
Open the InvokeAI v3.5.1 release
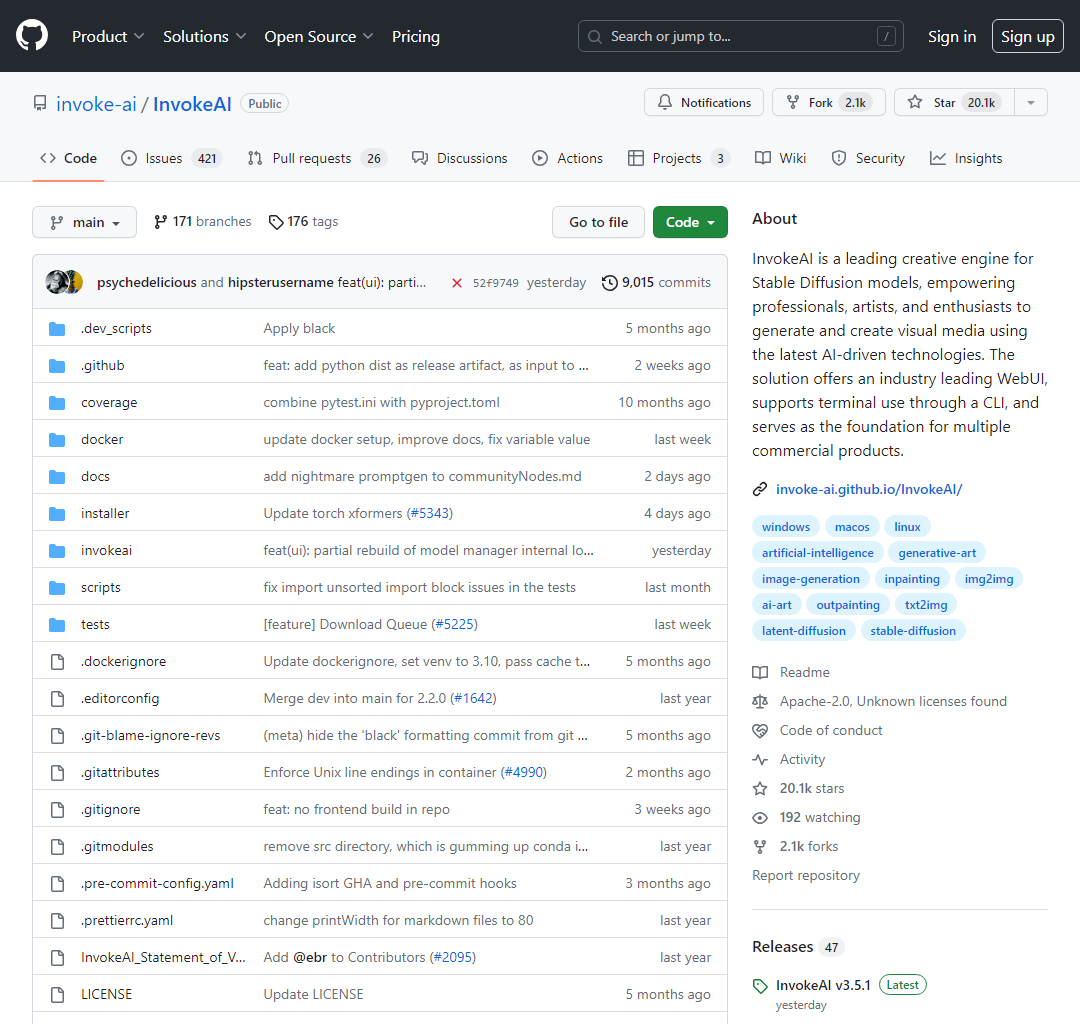(823, 986)
